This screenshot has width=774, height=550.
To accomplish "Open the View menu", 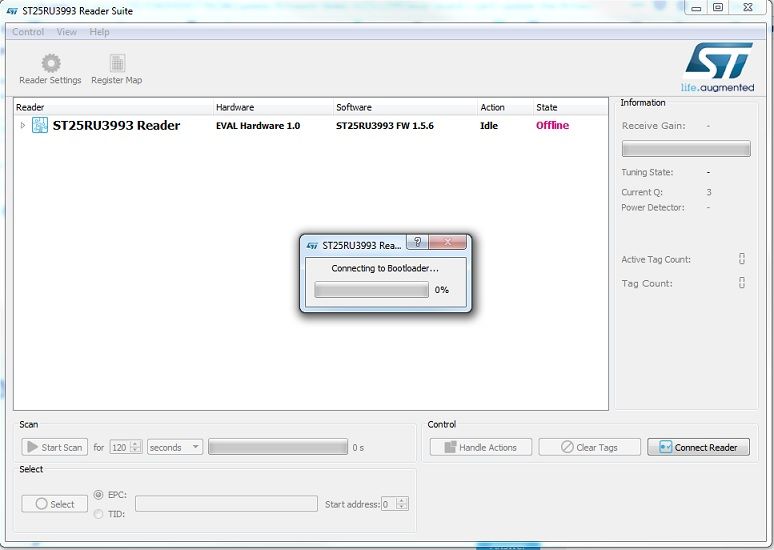I will coord(67,32).
